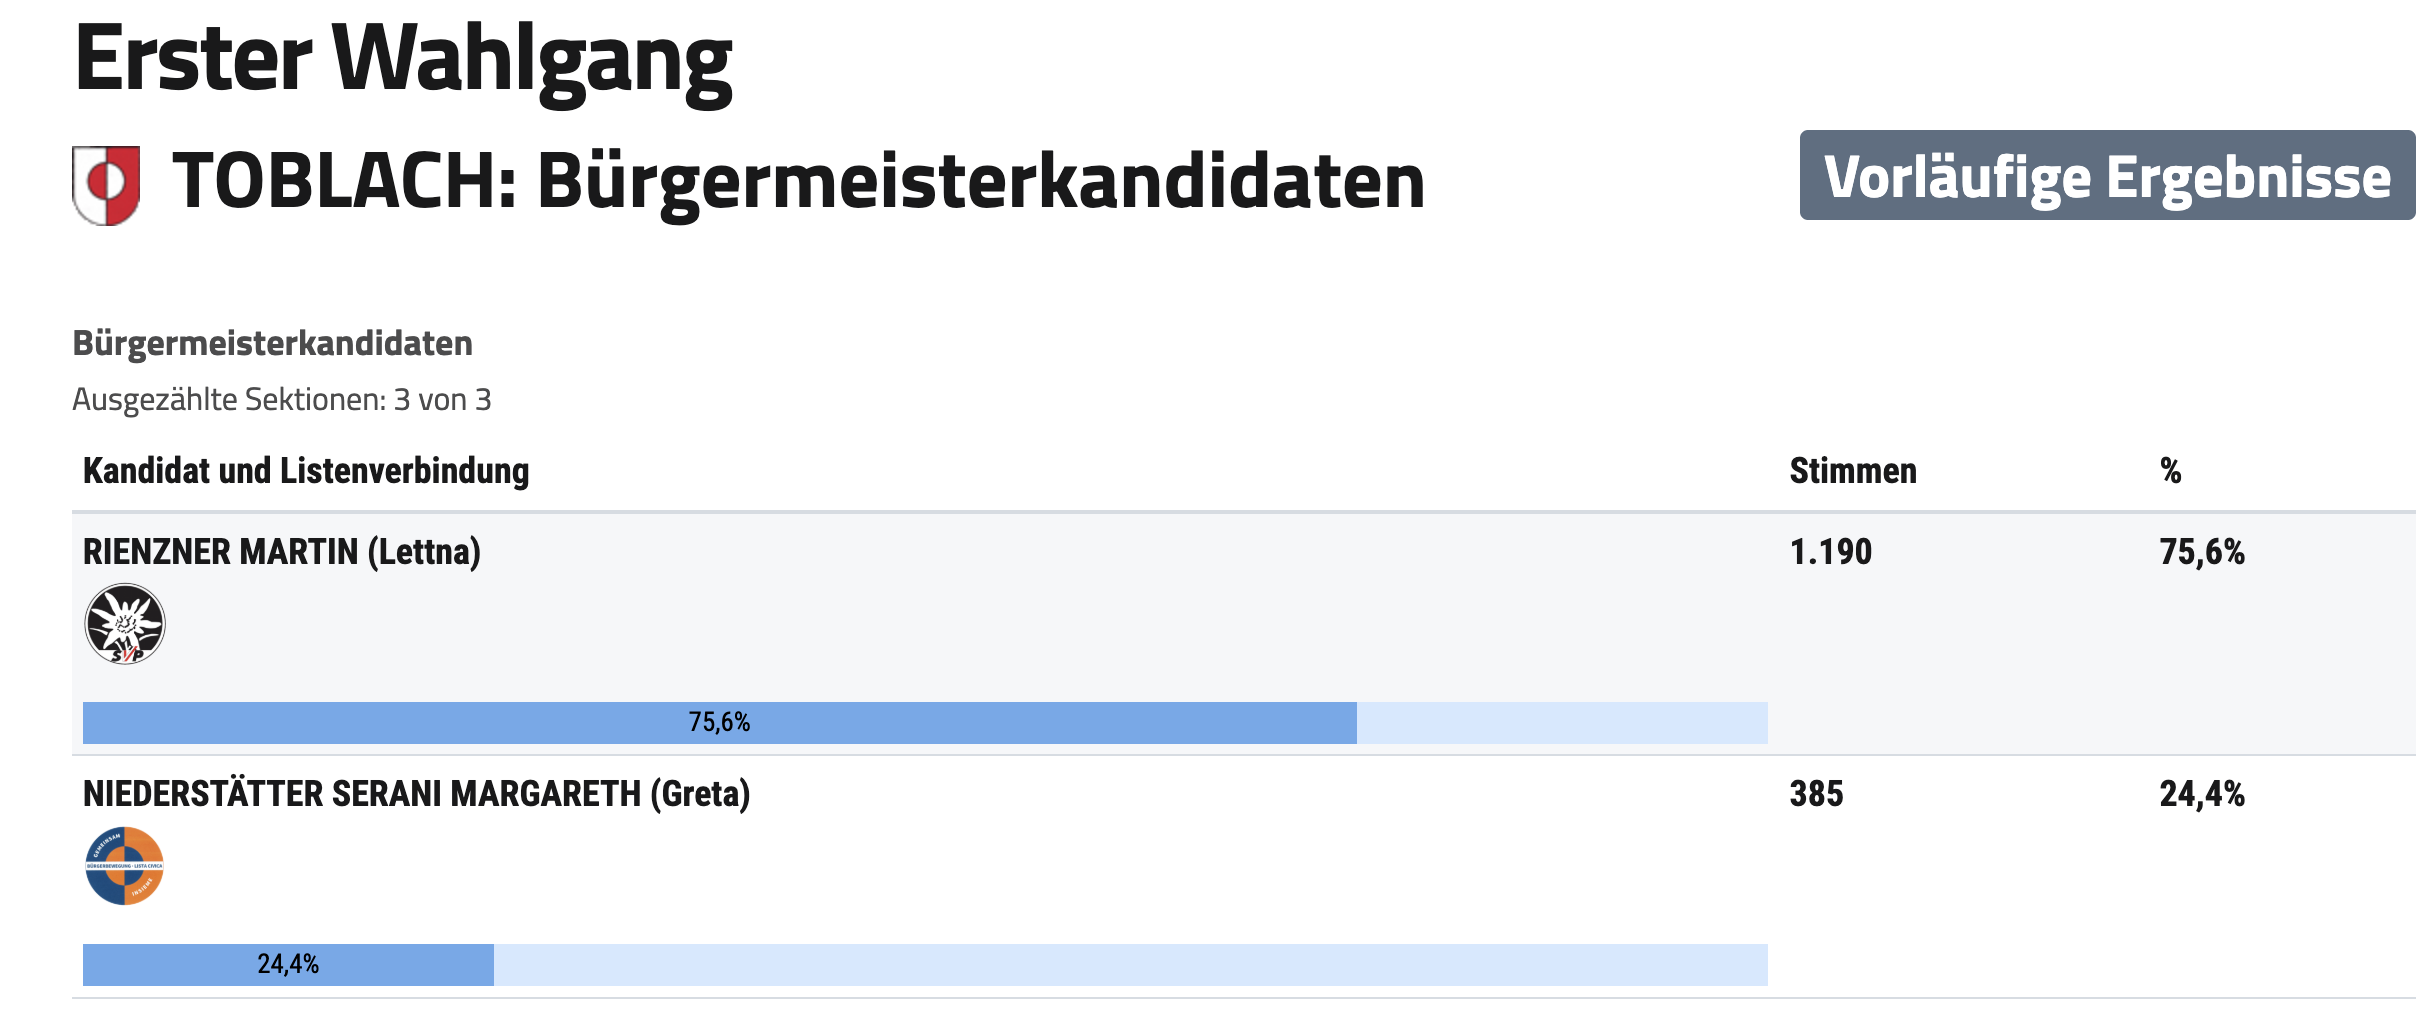This screenshot has height=1014, width=2426.
Task: Sort by Kandidat und Listenverbindung column header
Action: 306,470
